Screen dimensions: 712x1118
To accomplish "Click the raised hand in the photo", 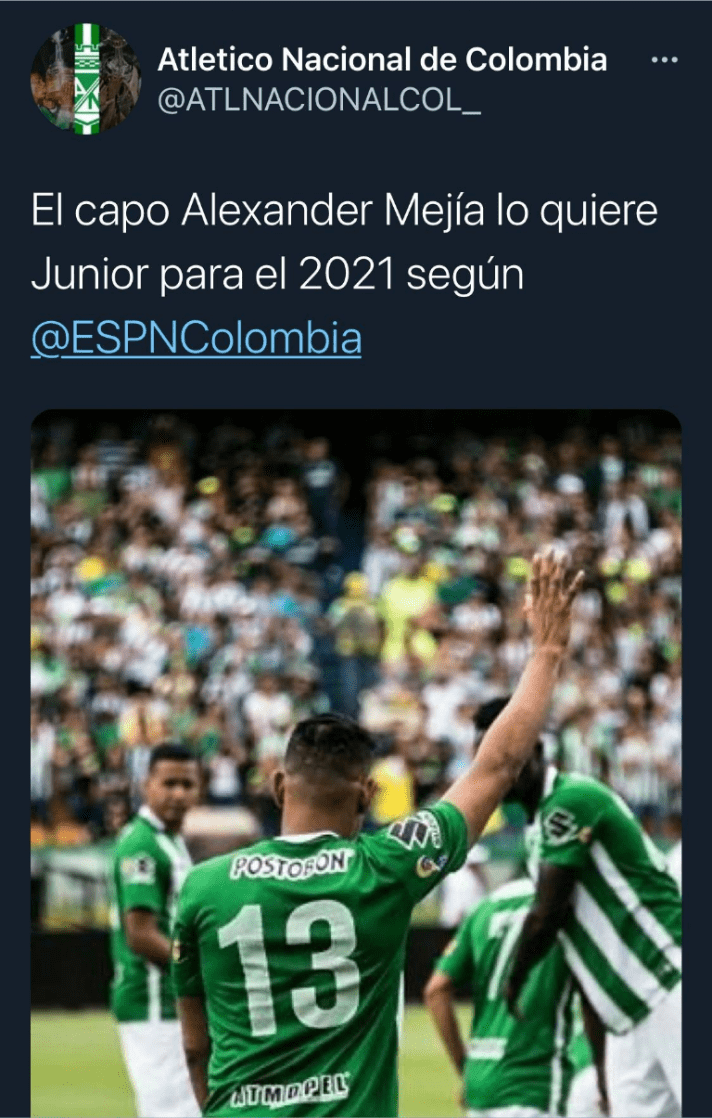I will click(552, 601).
